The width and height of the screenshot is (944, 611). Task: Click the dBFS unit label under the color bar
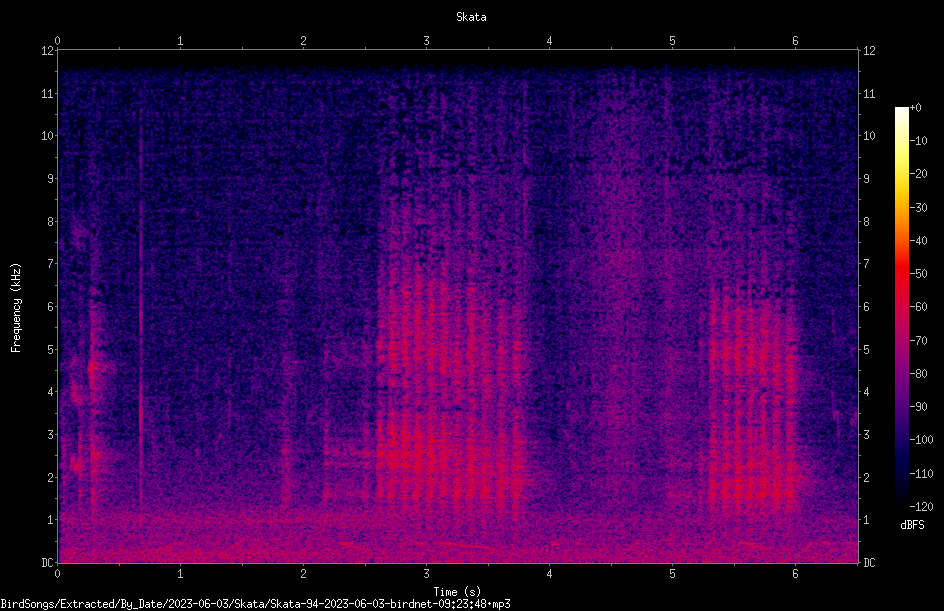912,525
